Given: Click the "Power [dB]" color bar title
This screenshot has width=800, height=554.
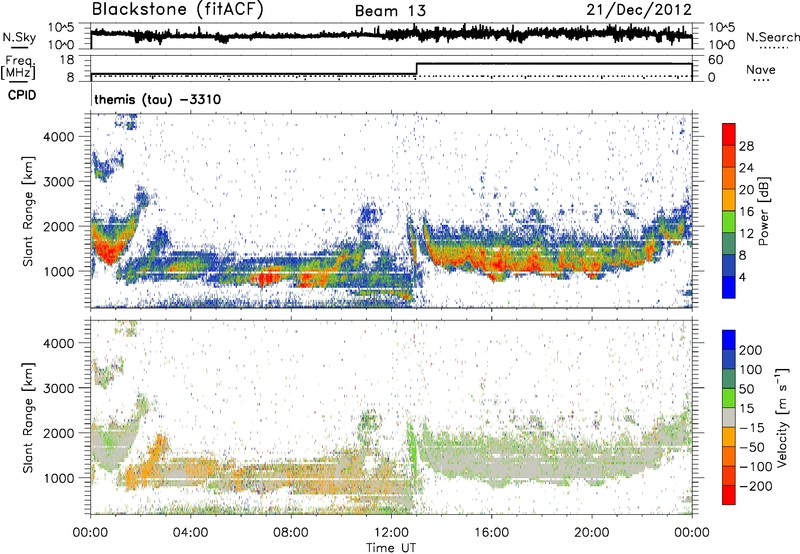Looking at the screenshot, I should pyautogui.click(x=763, y=211).
